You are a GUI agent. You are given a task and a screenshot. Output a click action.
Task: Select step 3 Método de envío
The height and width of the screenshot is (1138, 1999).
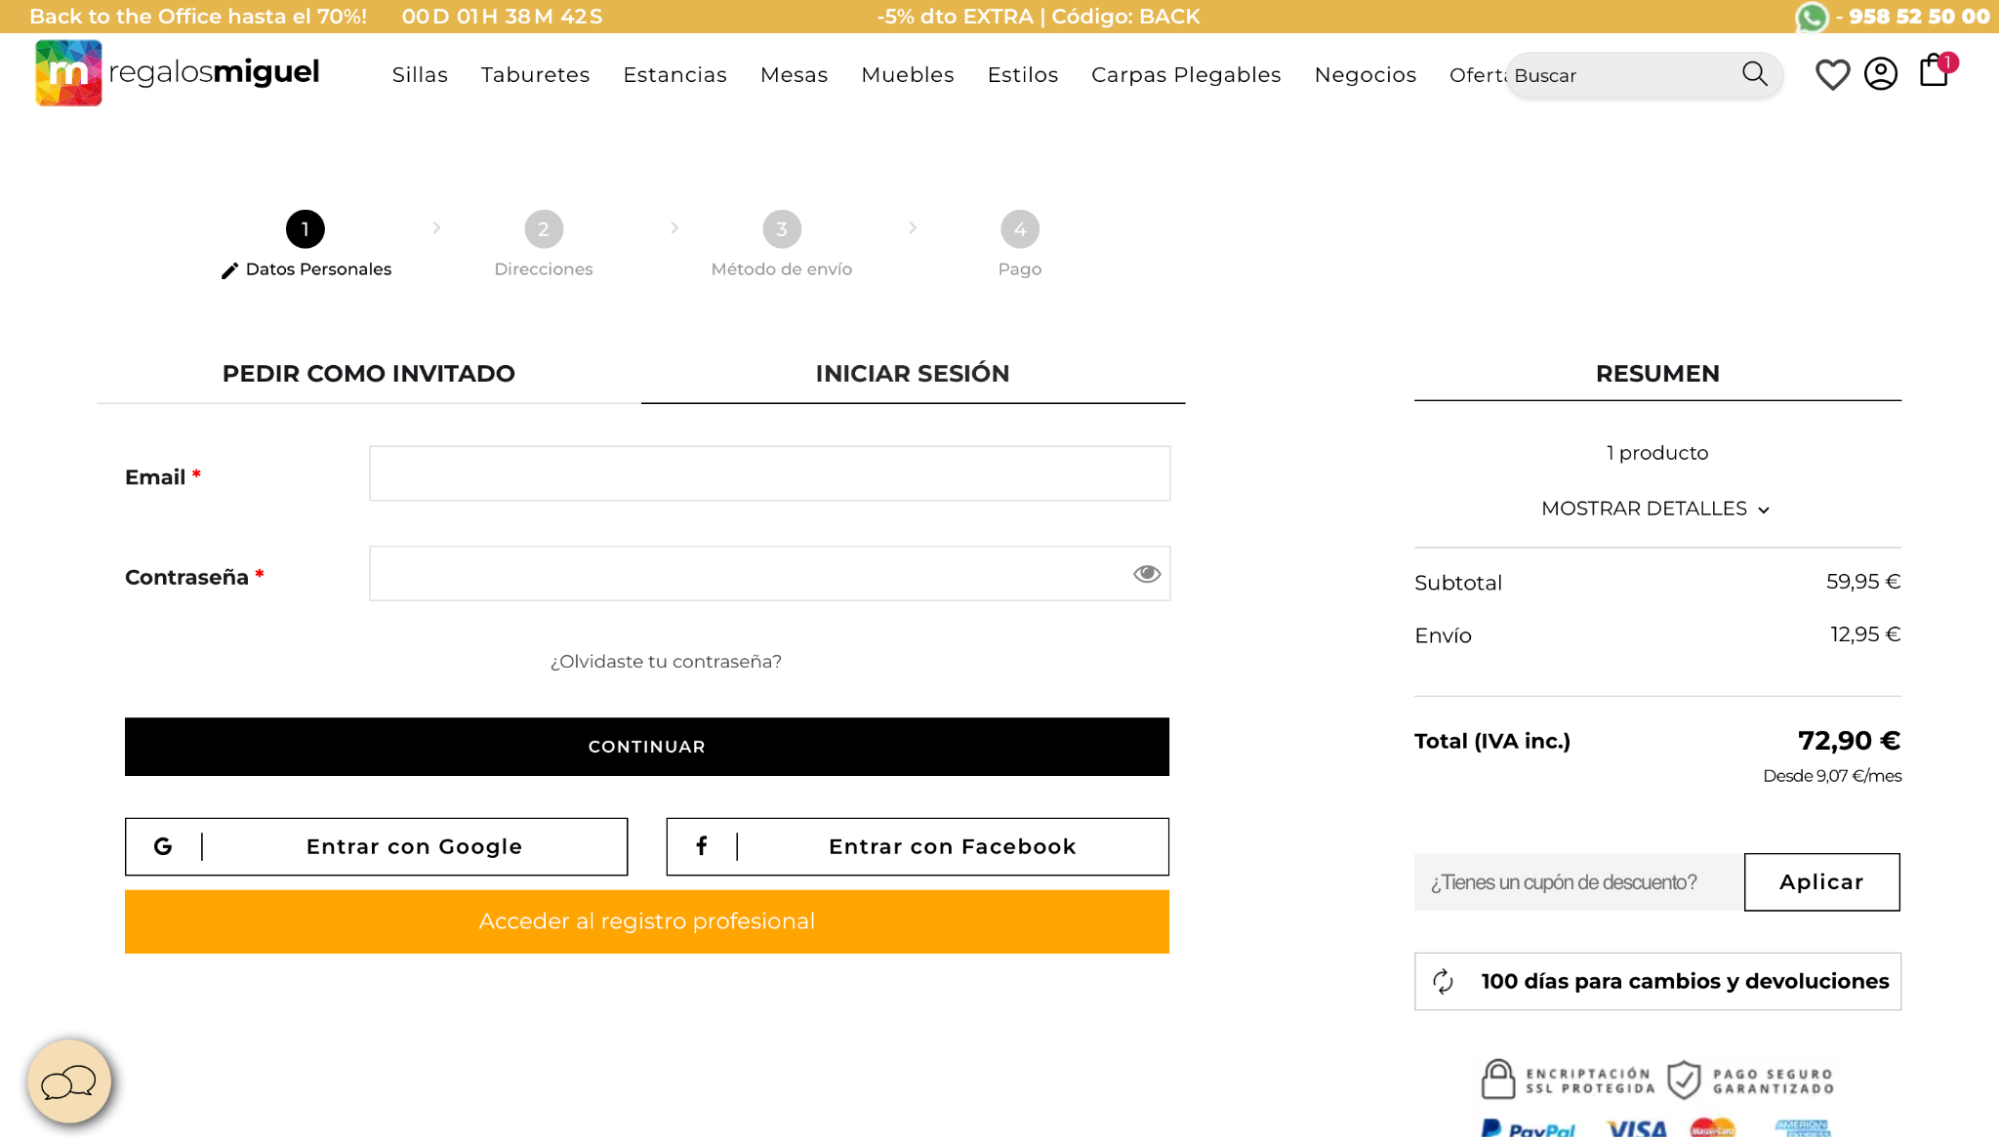781,245
